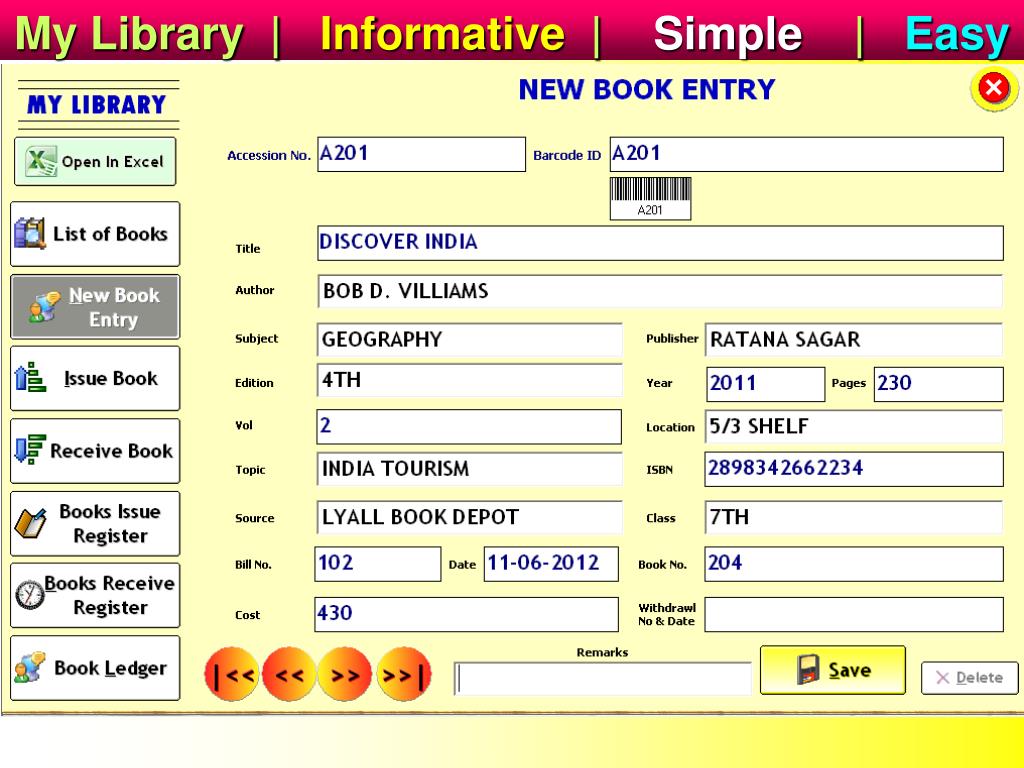
Task: Focus the Edition field 4TH
Action: (470, 381)
